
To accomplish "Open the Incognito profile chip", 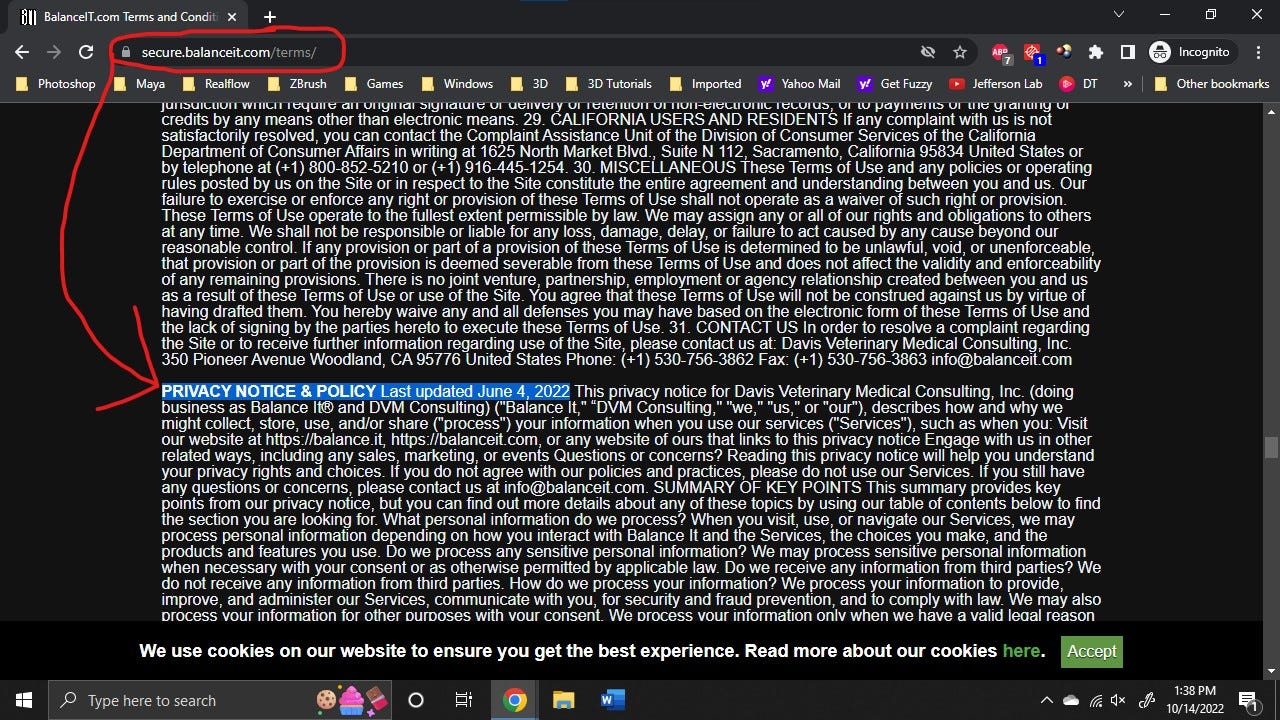I will pyautogui.click(x=1192, y=52).
